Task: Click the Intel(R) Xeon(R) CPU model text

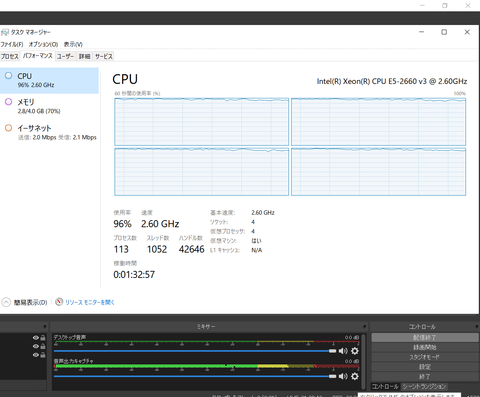Action: click(x=392, y=81)
